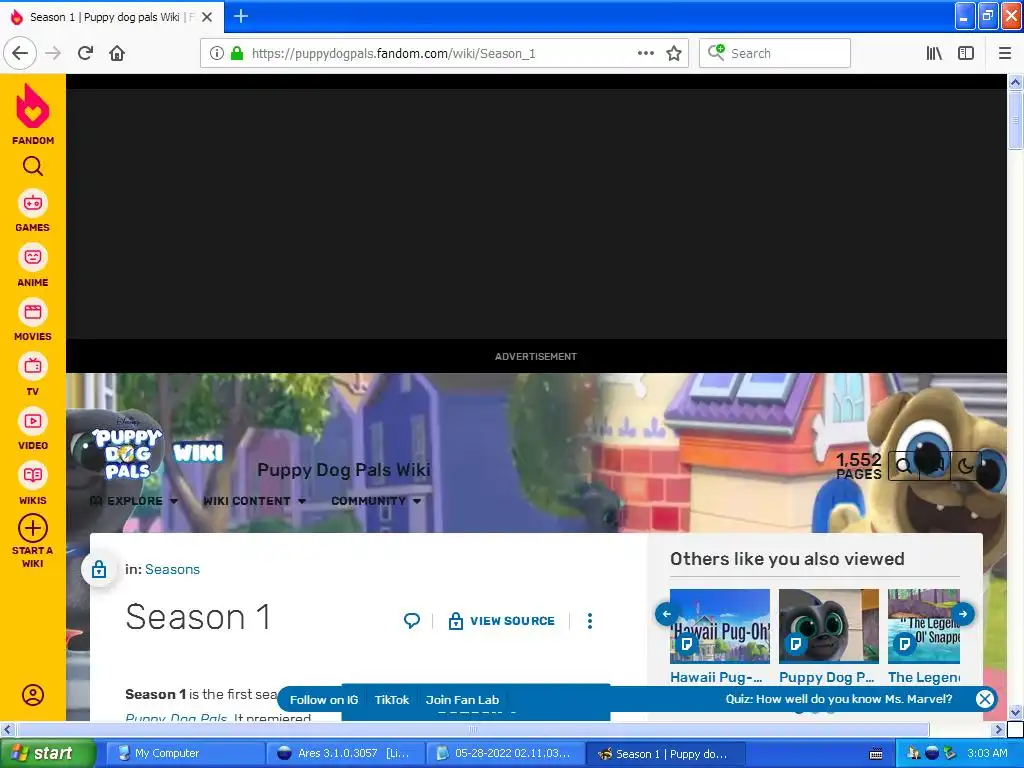
Task: View site information icon in address bar
Action: tap(216, 53)
